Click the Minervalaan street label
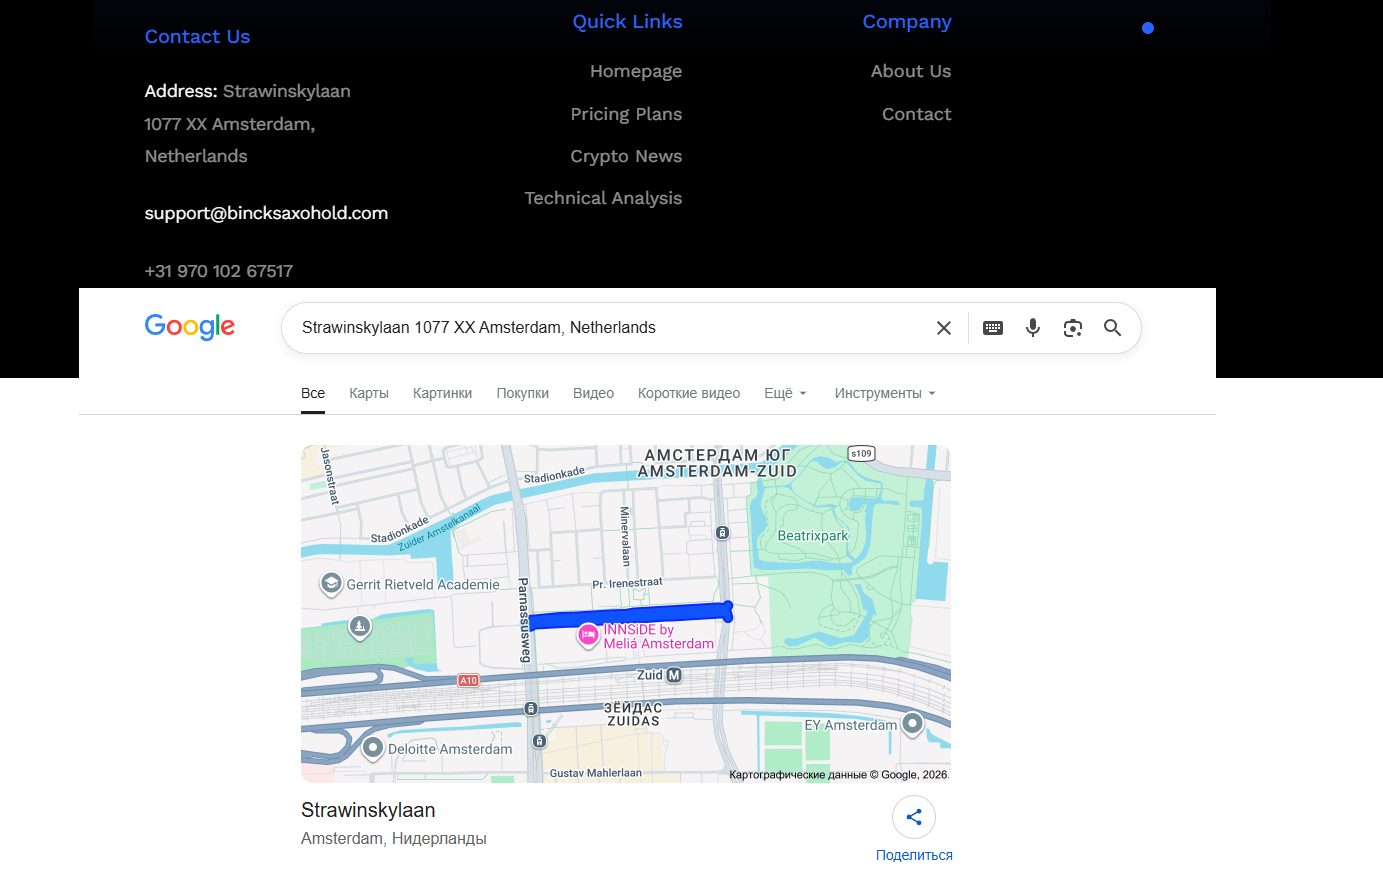 (625, 536)
